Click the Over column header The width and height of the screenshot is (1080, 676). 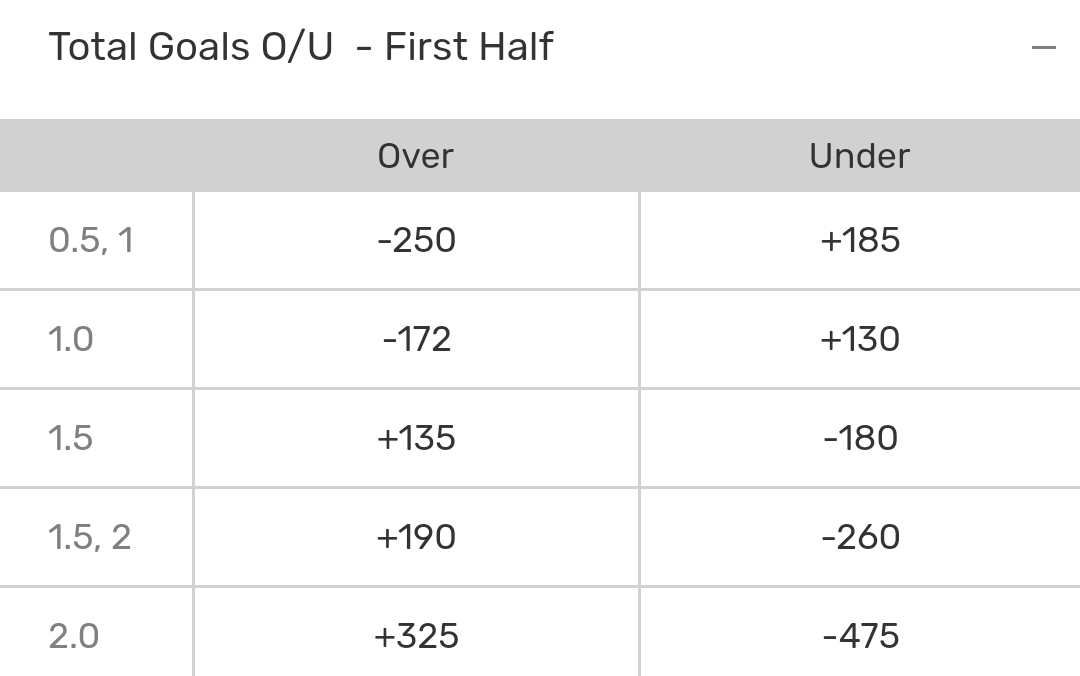[416, 156]
